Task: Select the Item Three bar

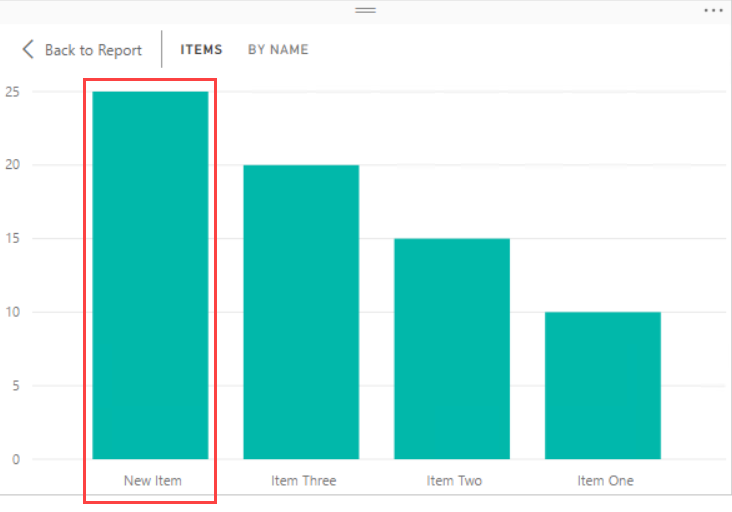Action: tap(301, 311)
